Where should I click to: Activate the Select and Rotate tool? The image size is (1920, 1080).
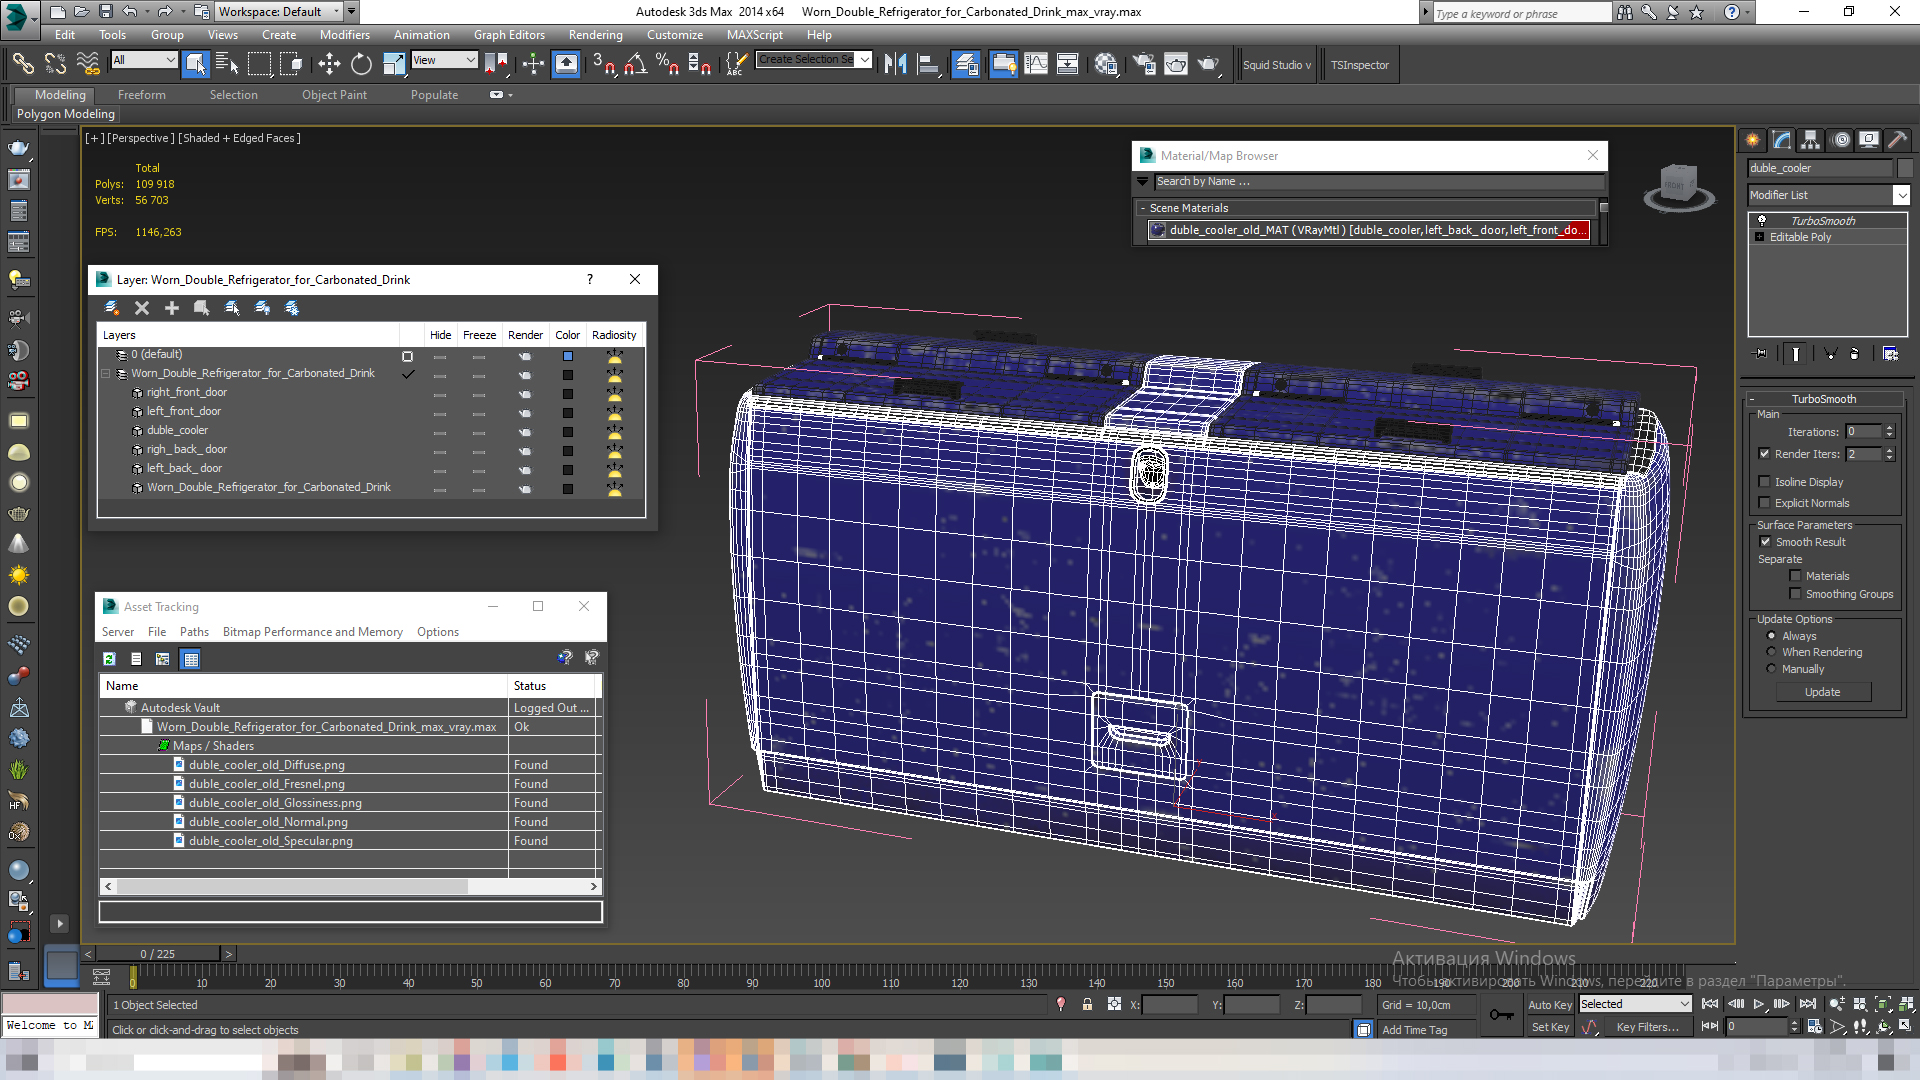[361, 64]
